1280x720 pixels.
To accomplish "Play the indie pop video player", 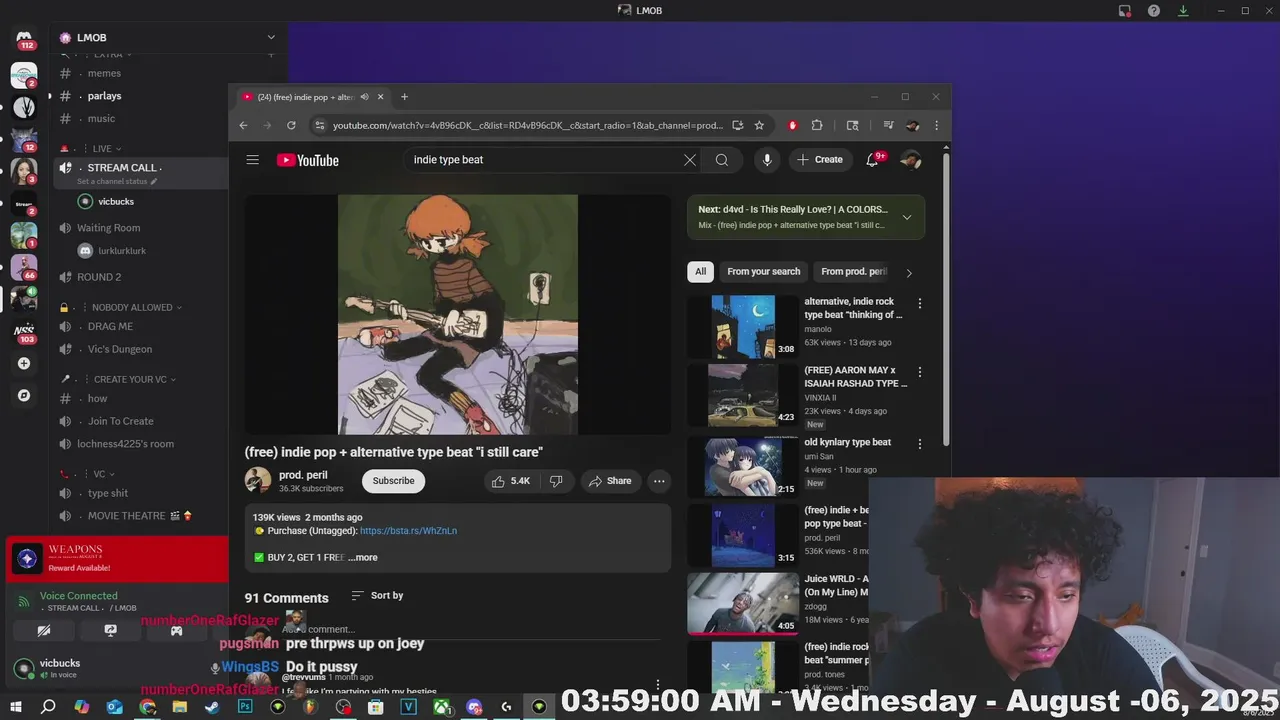I will click(x=458, y=314).
